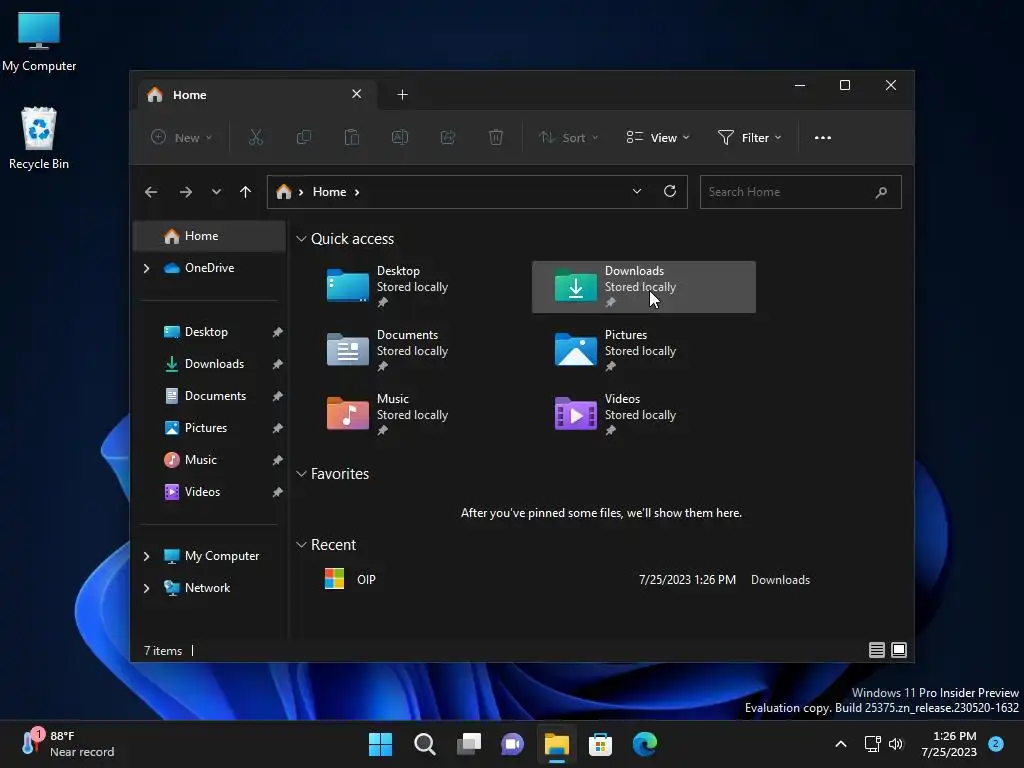
Task: Open the Sort dropdown menu
Action: pyautogui.click(x=568, y=138)
